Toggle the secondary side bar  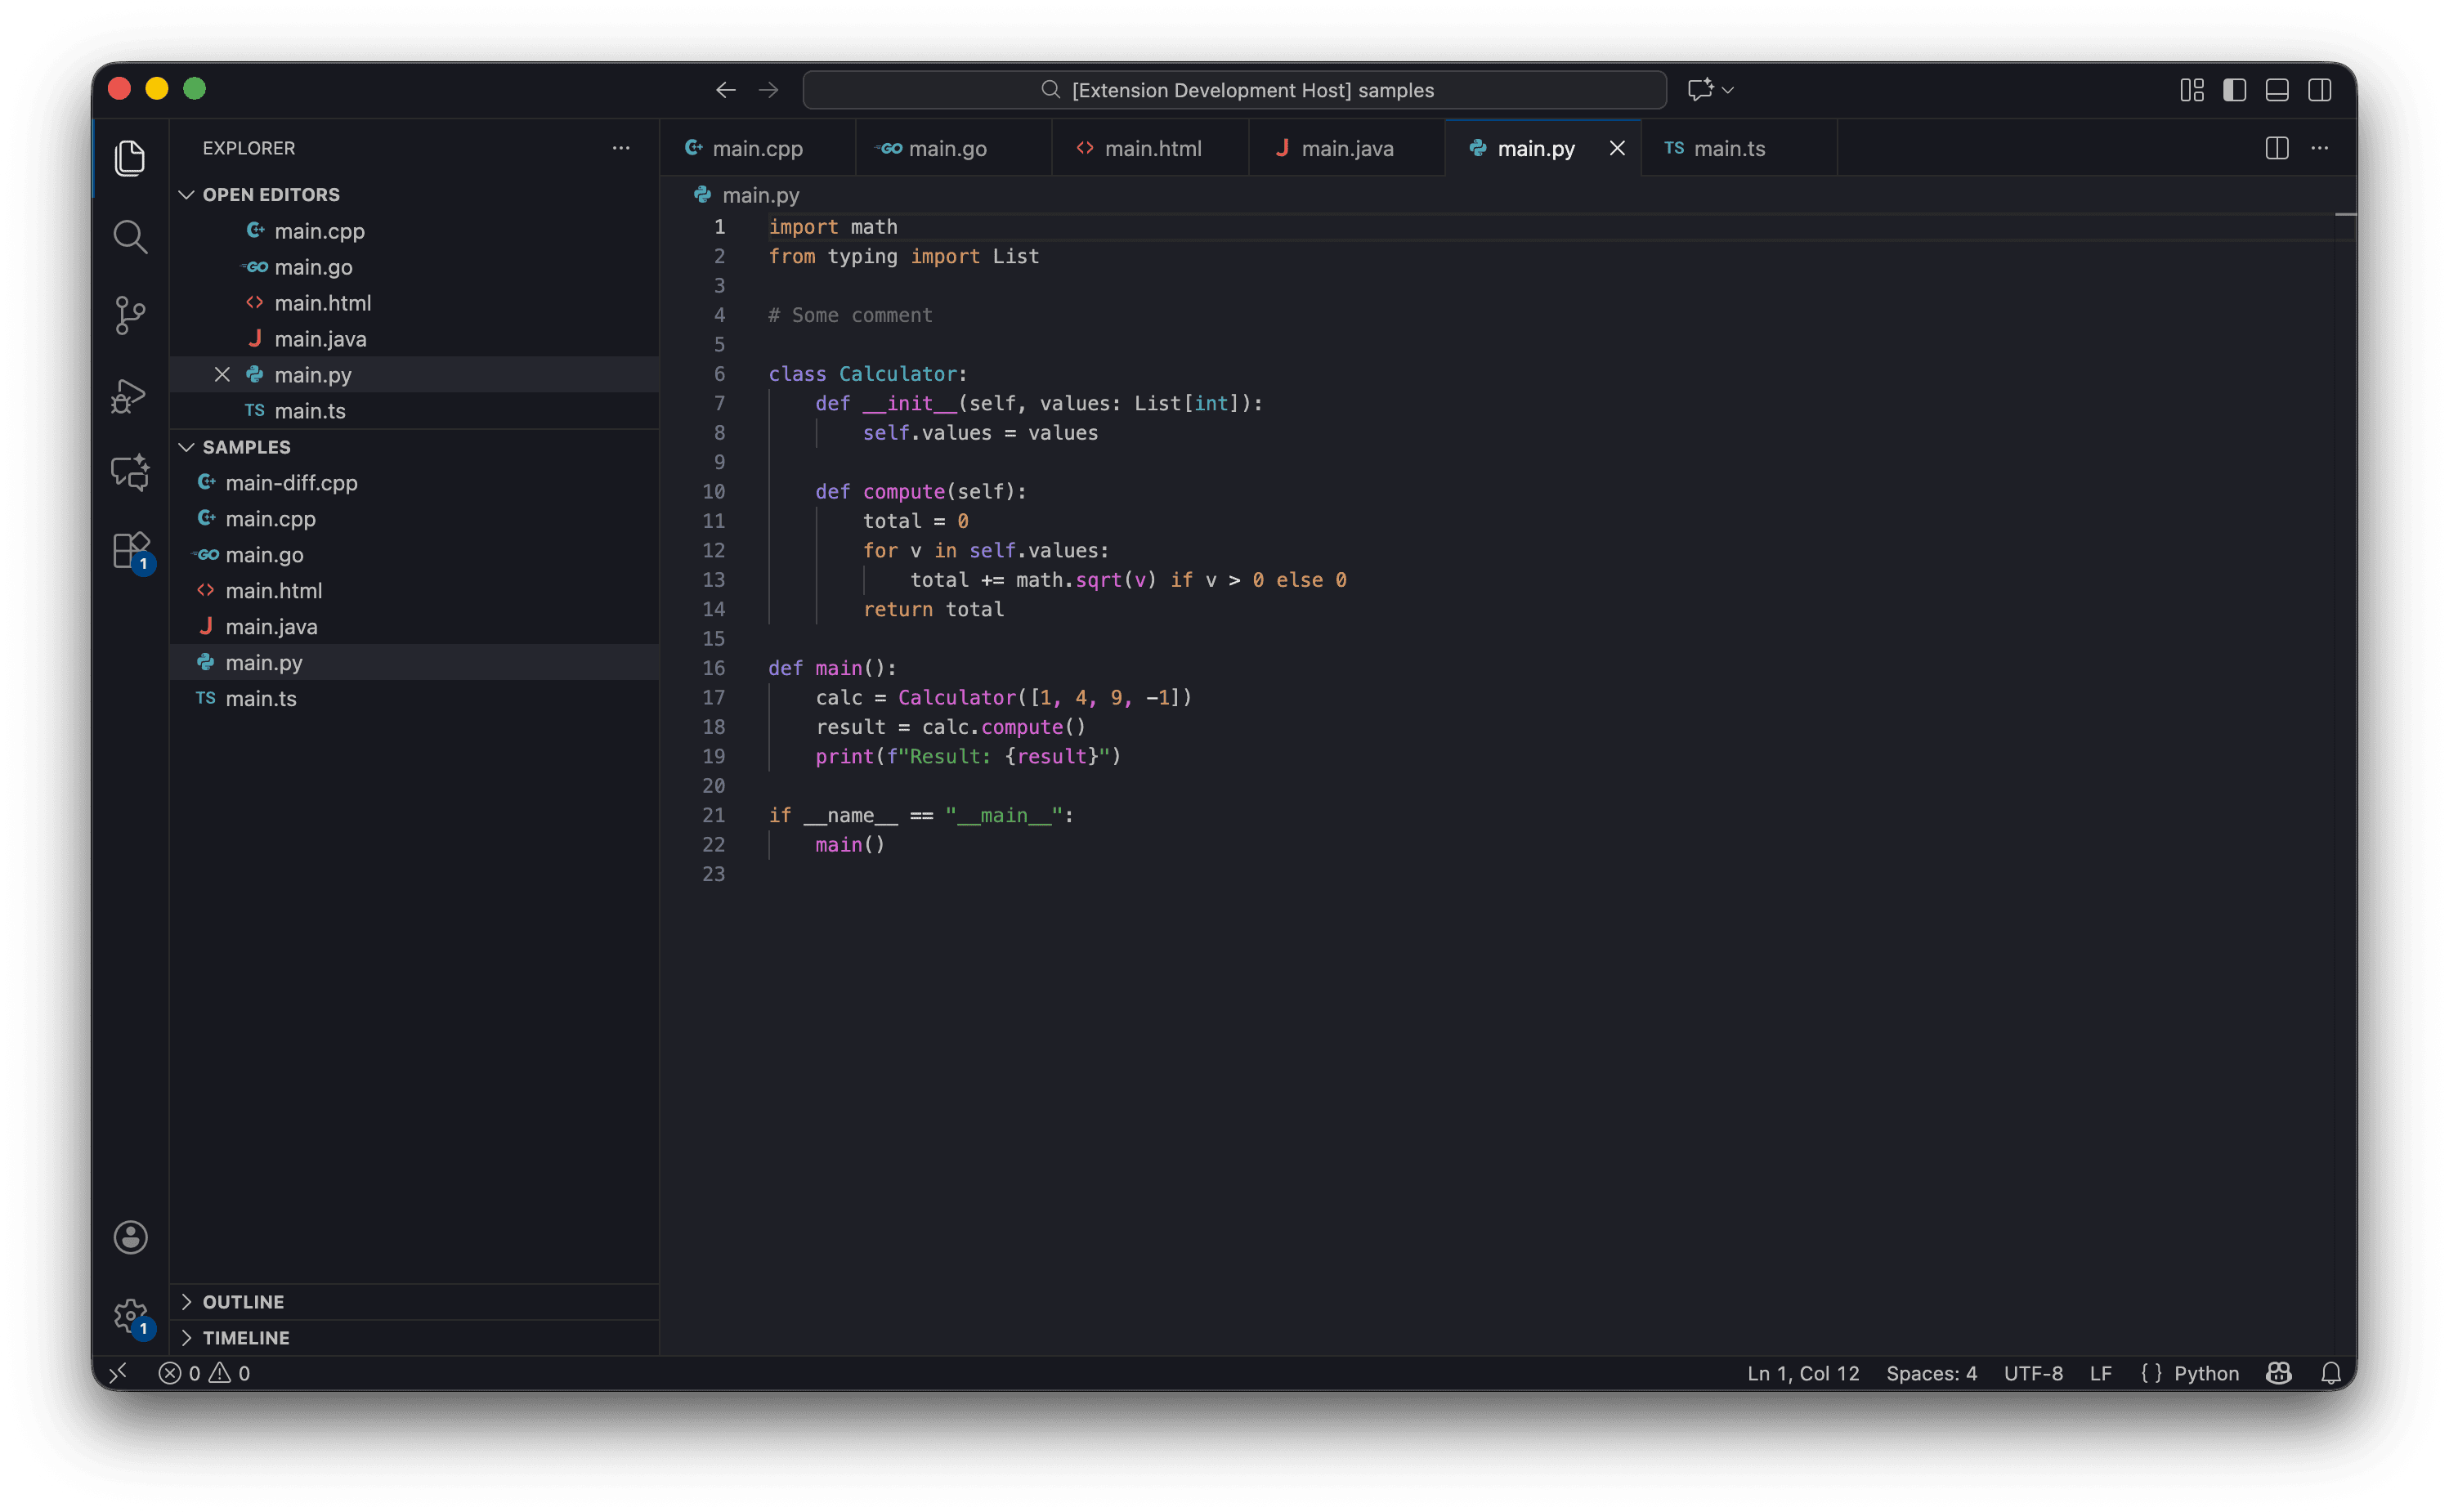2319,89
